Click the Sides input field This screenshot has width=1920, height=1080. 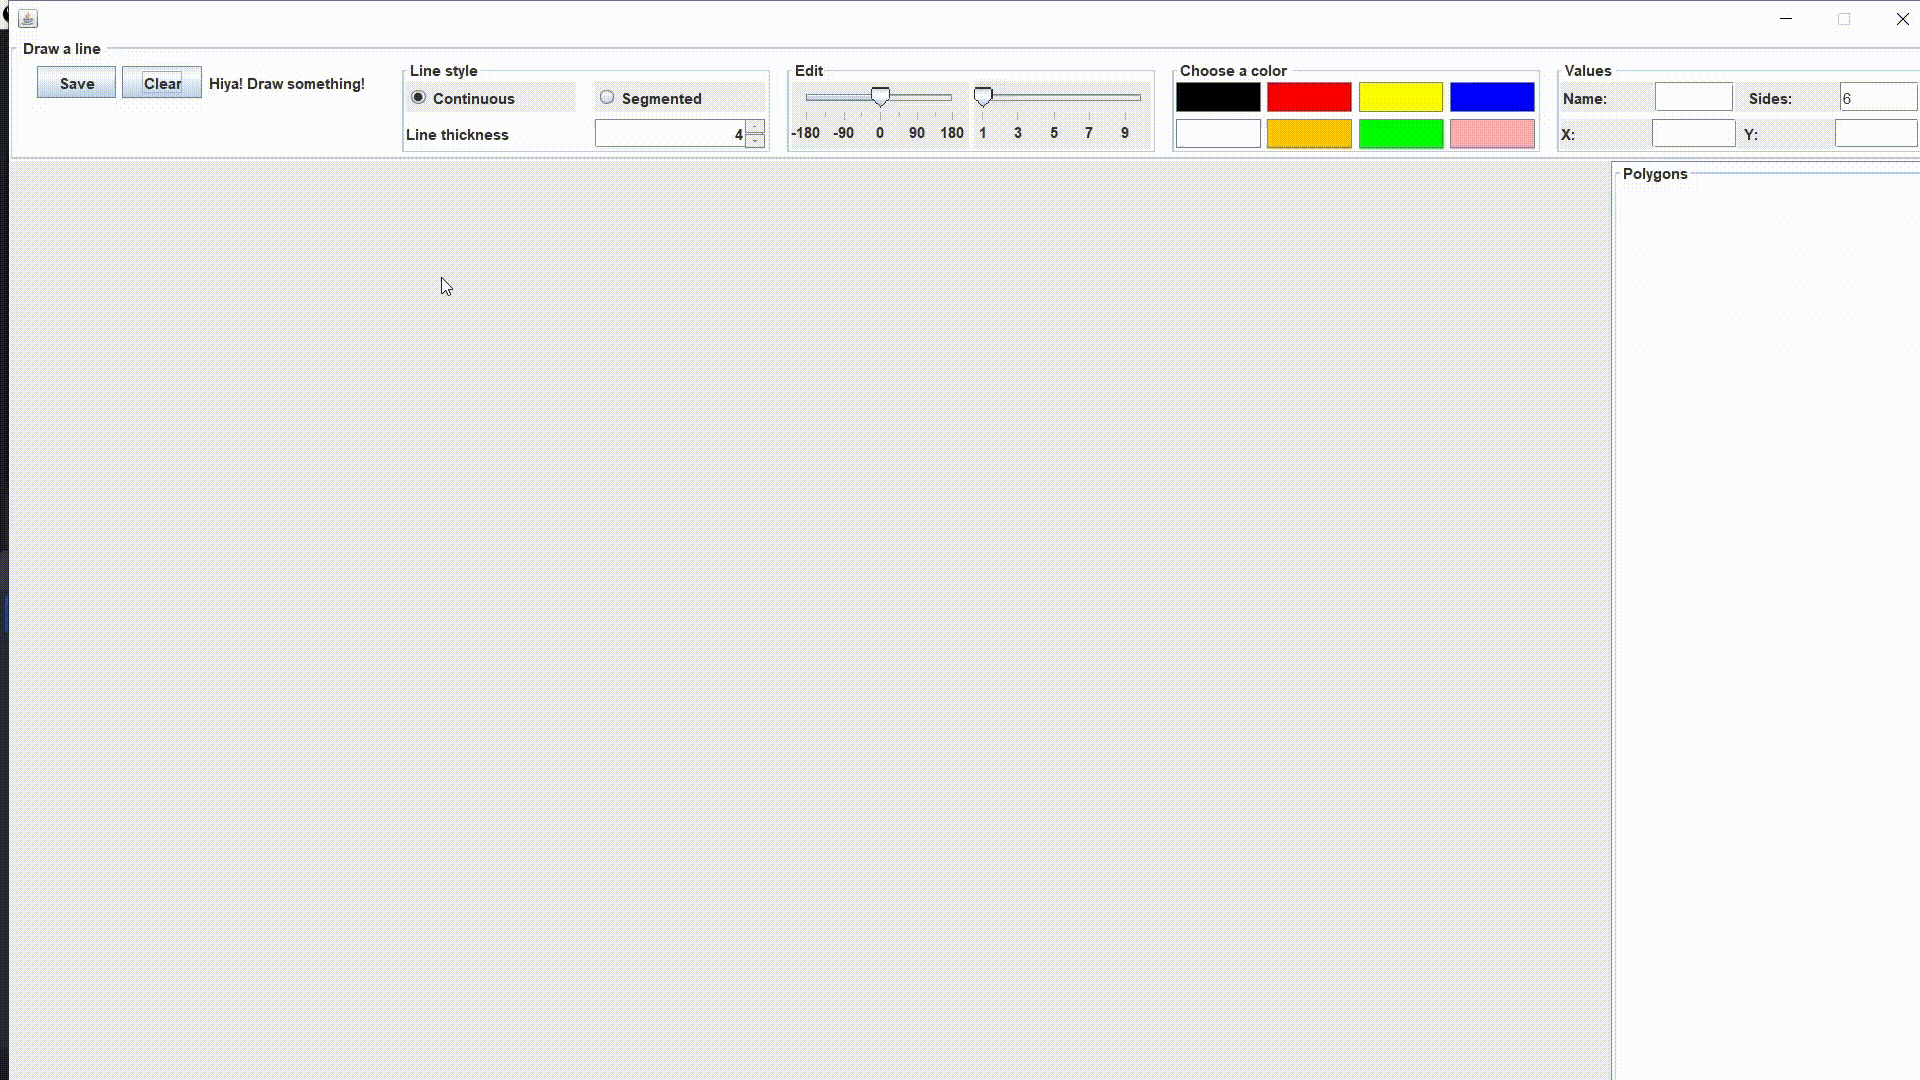[1877, 98]
